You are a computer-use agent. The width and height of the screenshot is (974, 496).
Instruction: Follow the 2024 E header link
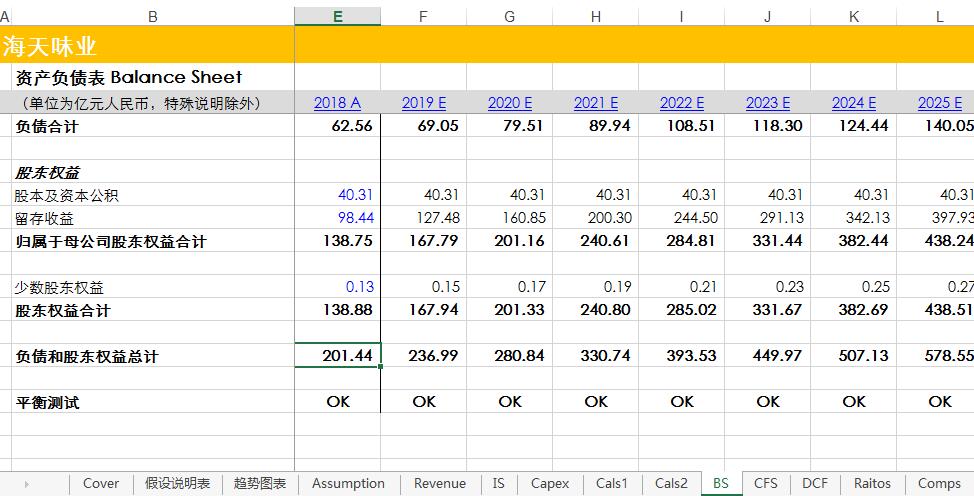(x=854, y=103)
